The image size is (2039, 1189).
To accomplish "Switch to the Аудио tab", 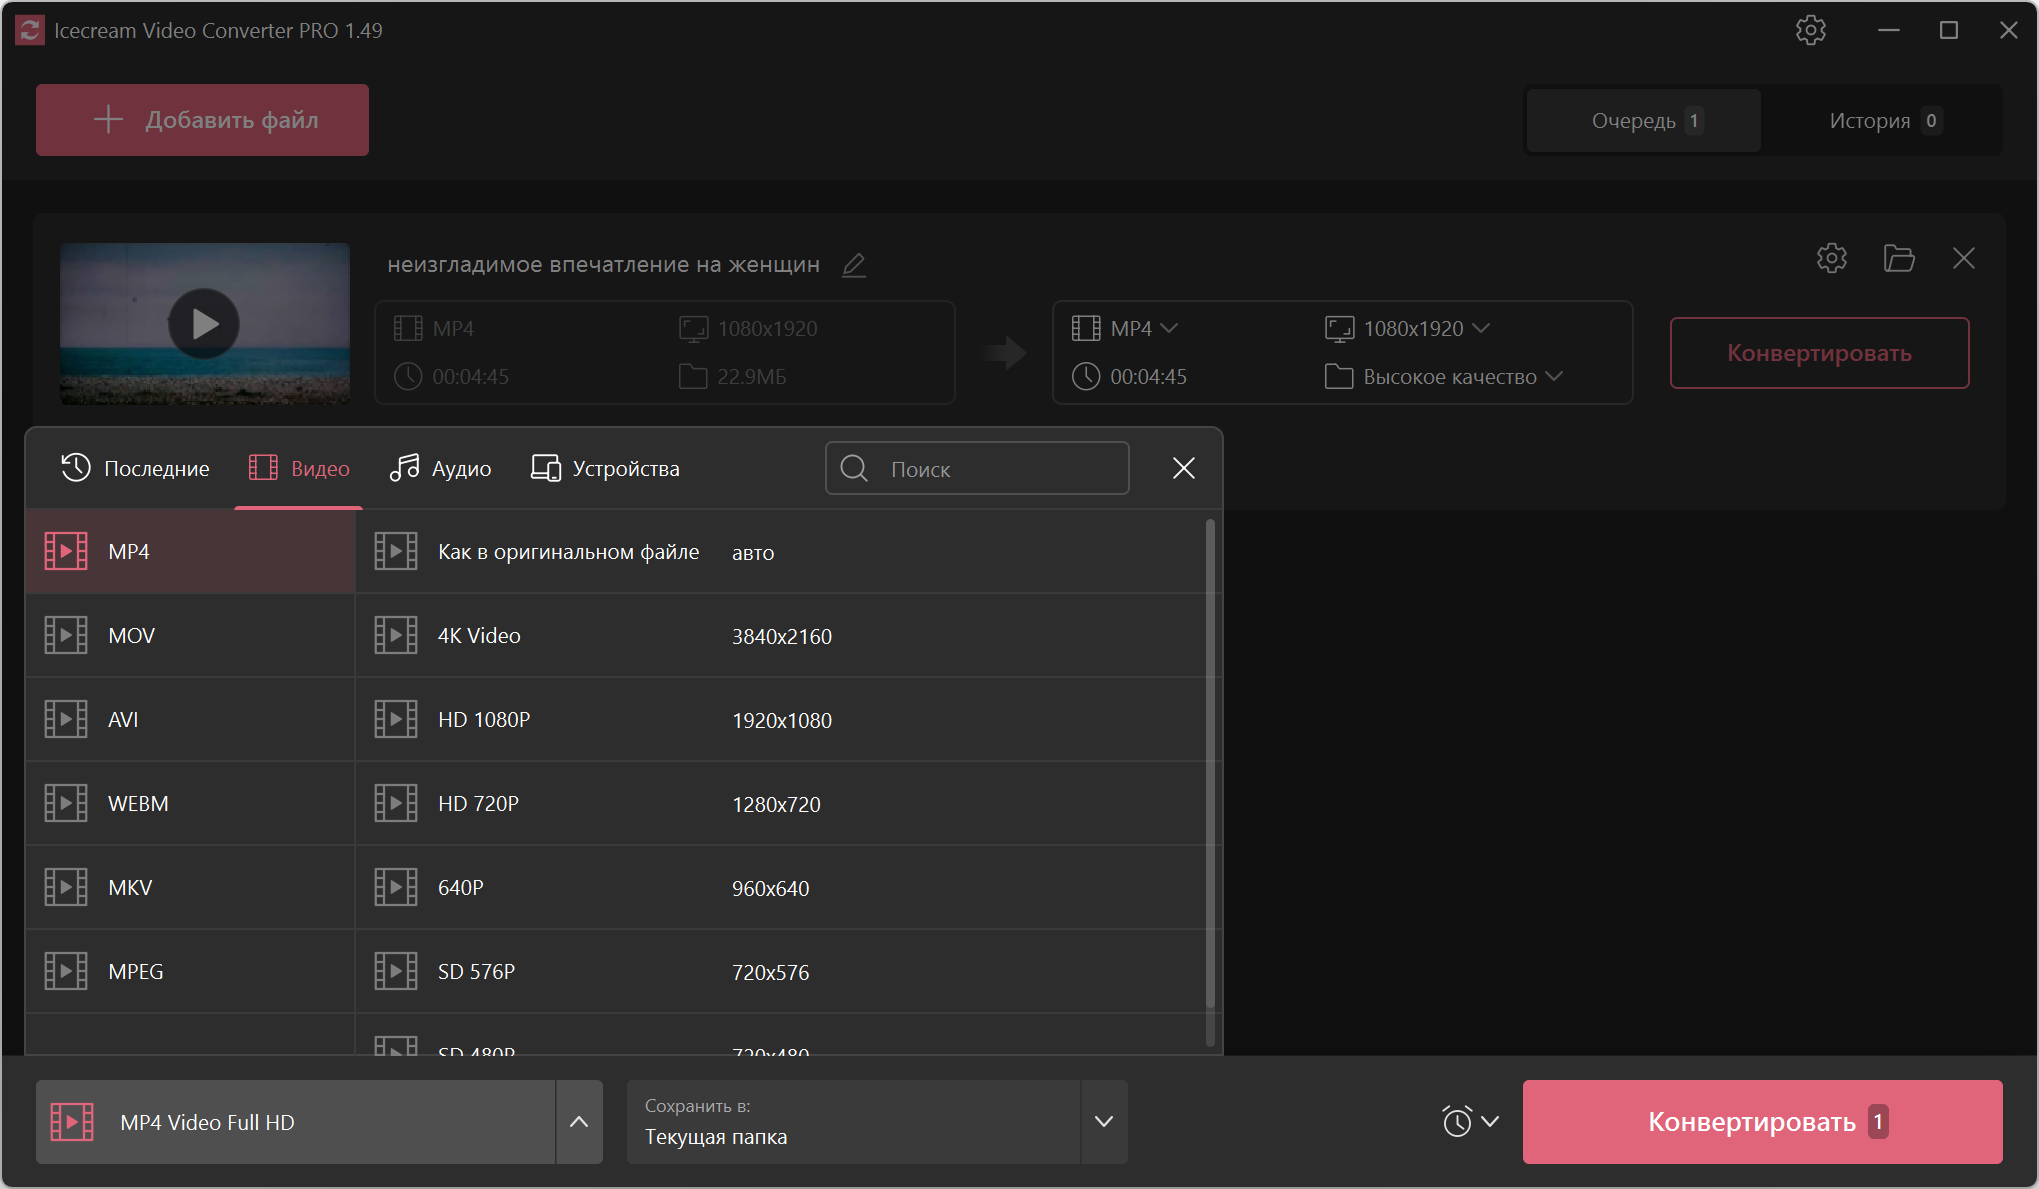I will [441, 468].
